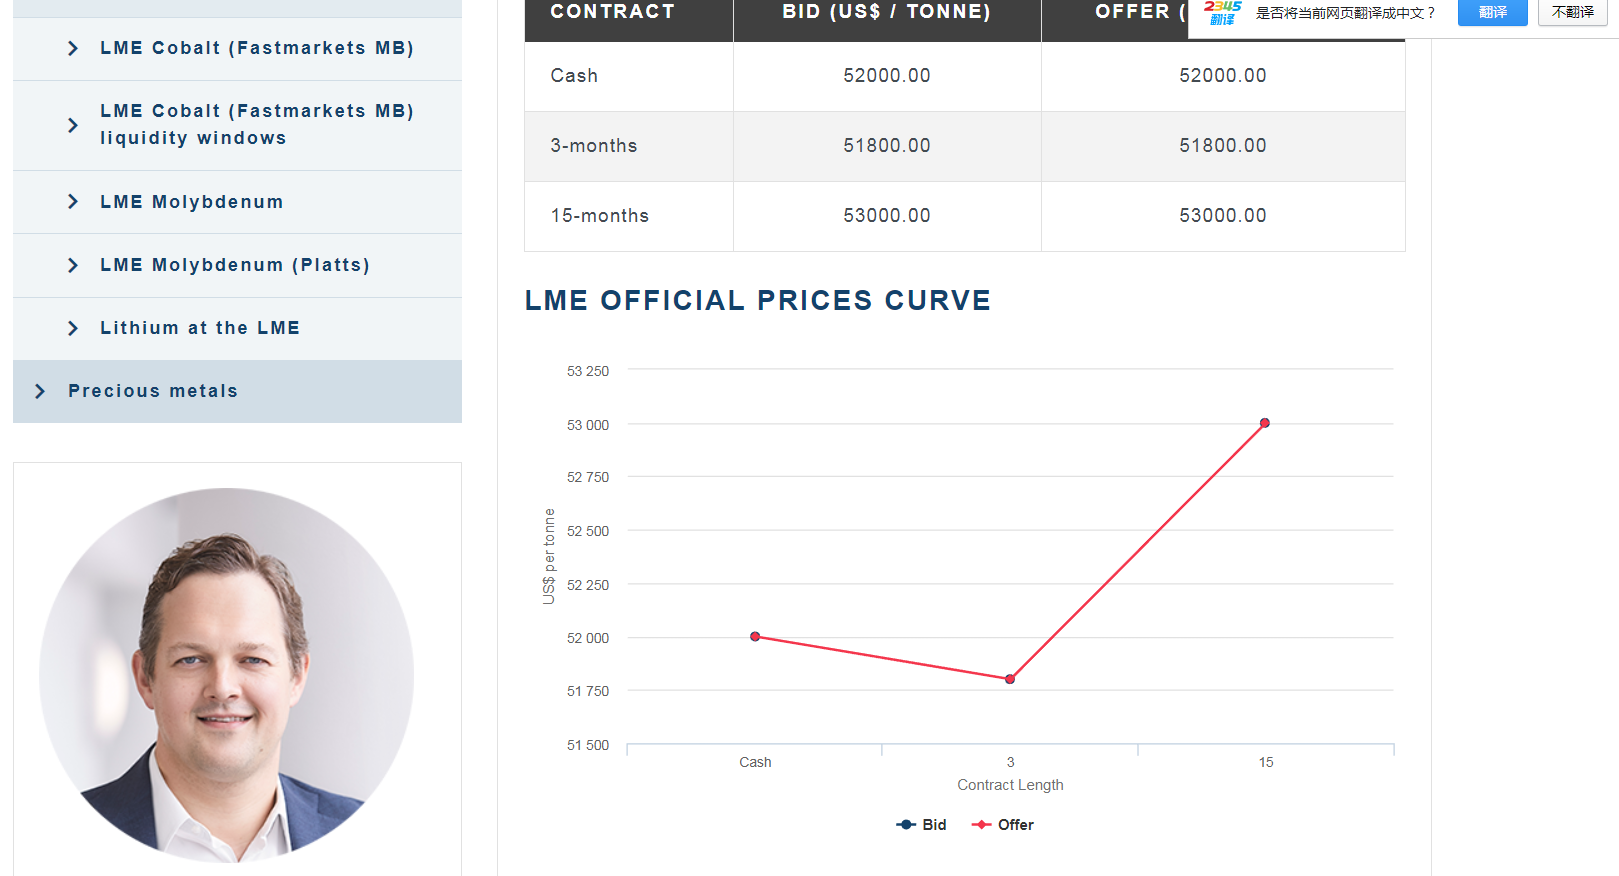Expand chevron beside Precious metals
The width and height of the screenshot is (1619, 876).
[x=41, y=391]
